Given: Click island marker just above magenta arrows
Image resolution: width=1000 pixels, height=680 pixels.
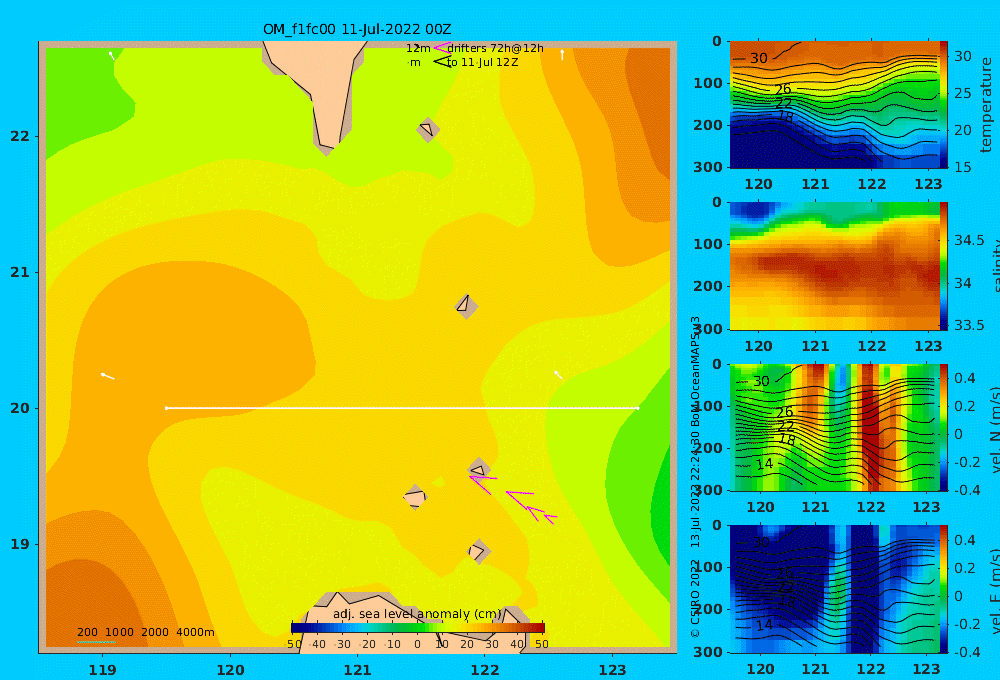Looking at the screenshot, I should click(478, 469).
